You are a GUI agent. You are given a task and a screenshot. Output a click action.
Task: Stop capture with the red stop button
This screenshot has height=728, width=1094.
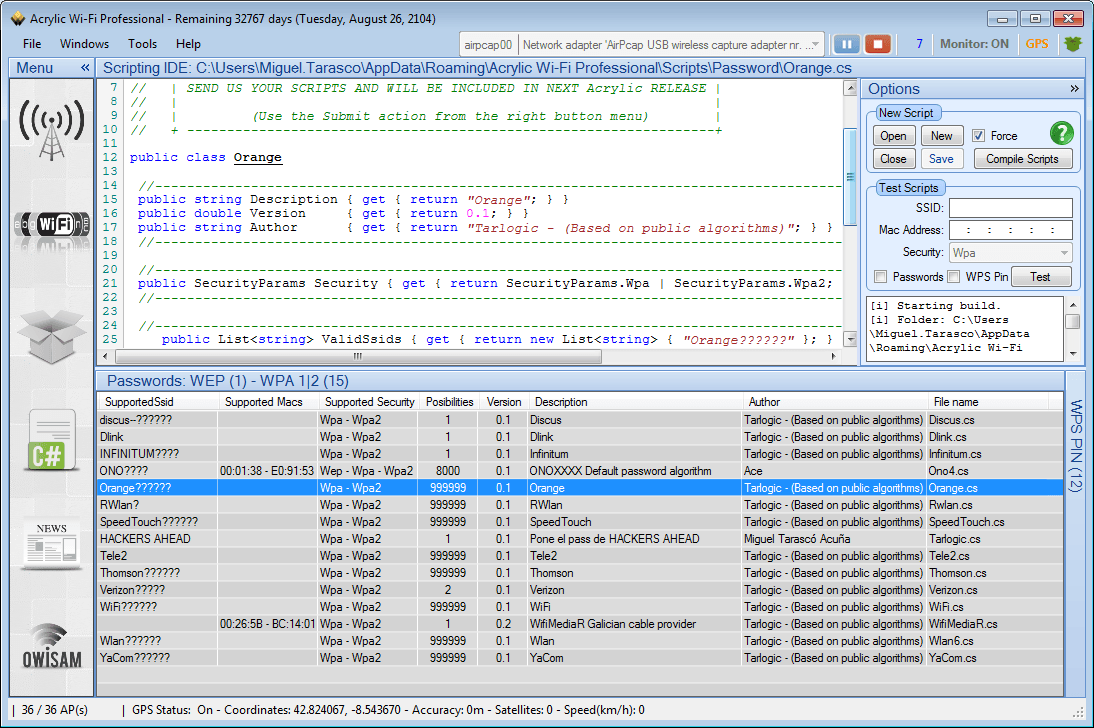point(877,44)
